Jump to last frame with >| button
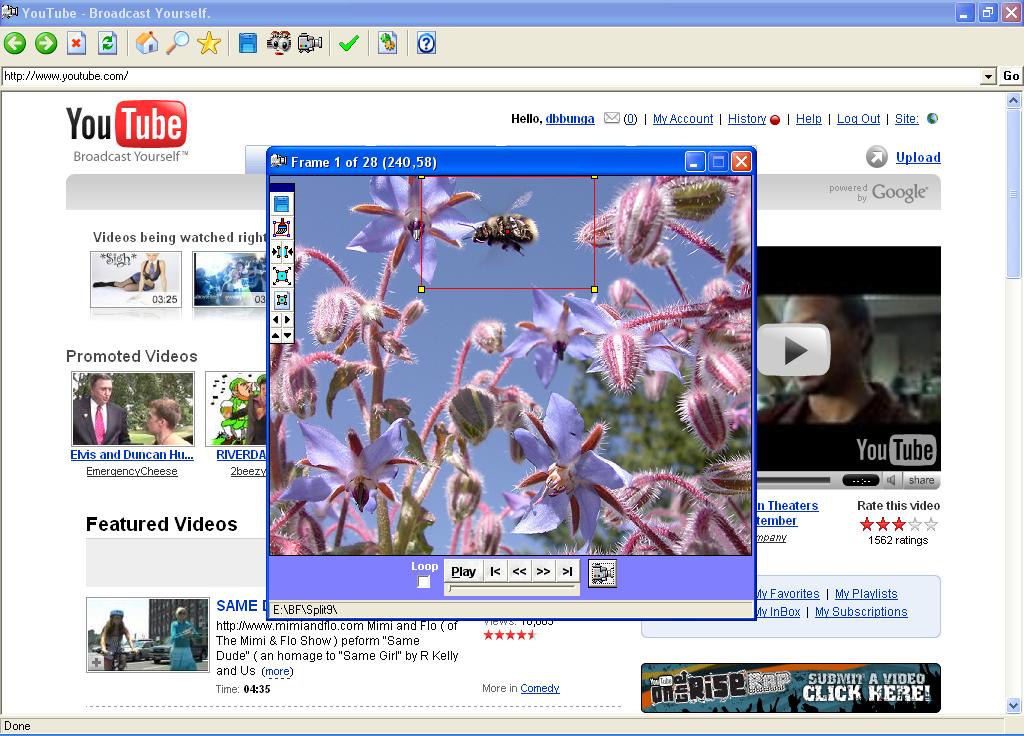1024x736 pixels. pyautogui.click(x=567, y=571)
